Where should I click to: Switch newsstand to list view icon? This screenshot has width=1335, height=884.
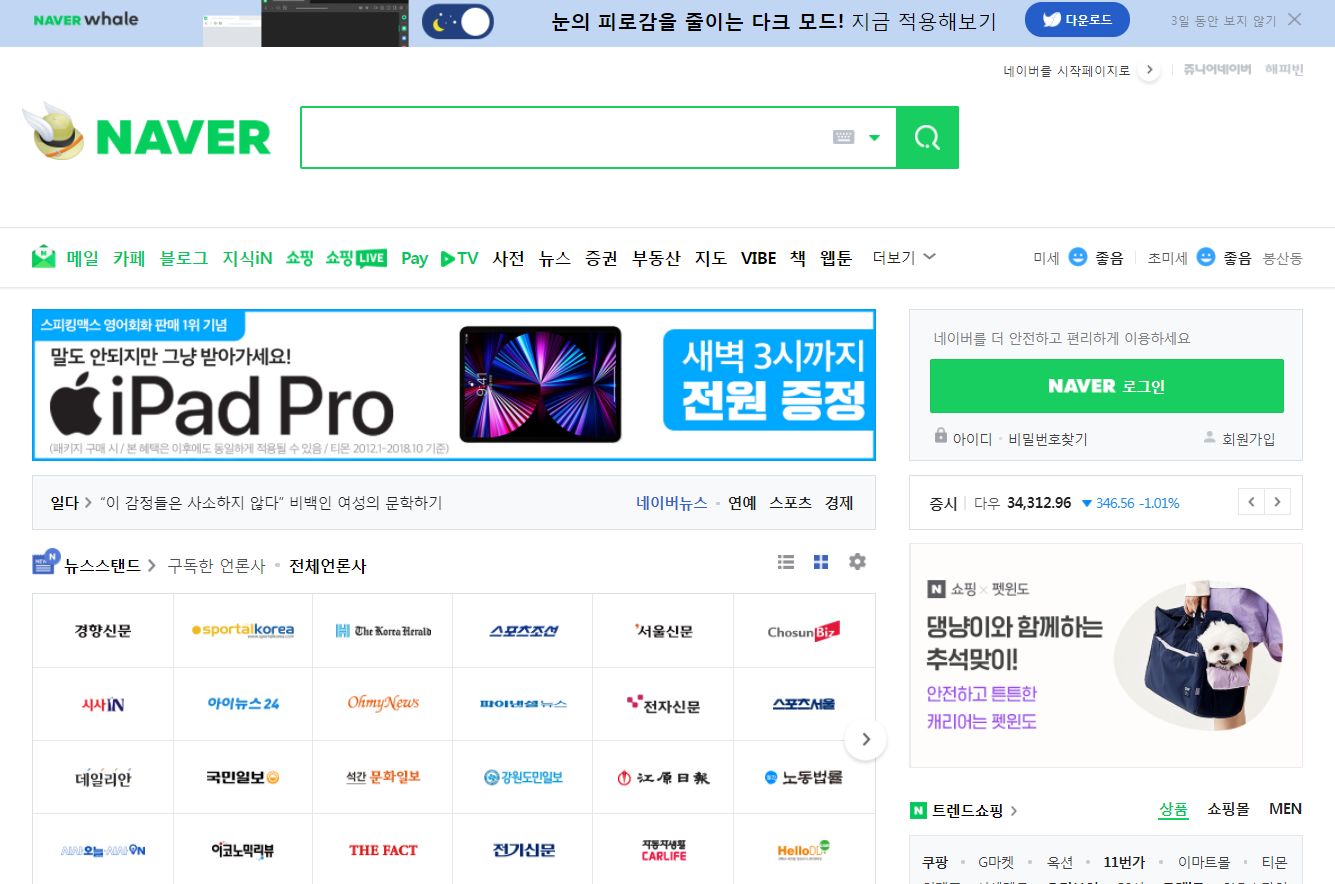point(786,562)
